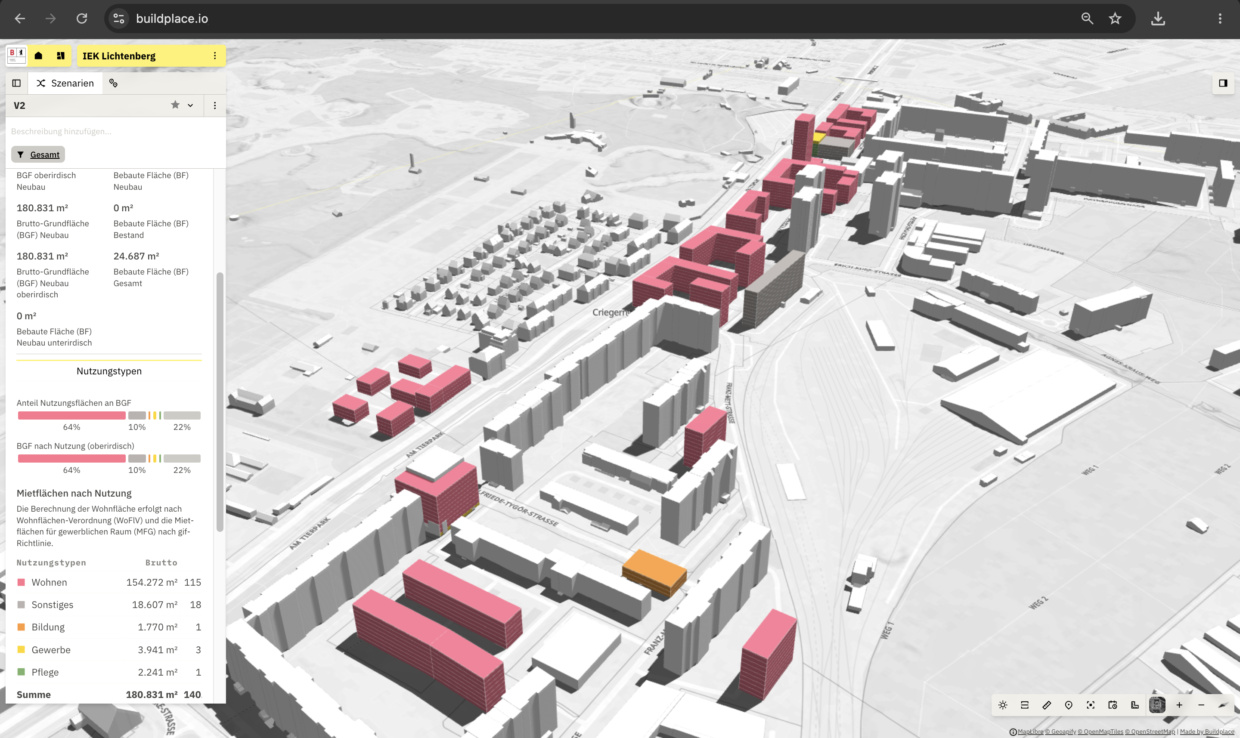The height and width of the screenshot is (738, 1240).
Task: Toggle favorite star for scenario V2
Action: [175, 105]
